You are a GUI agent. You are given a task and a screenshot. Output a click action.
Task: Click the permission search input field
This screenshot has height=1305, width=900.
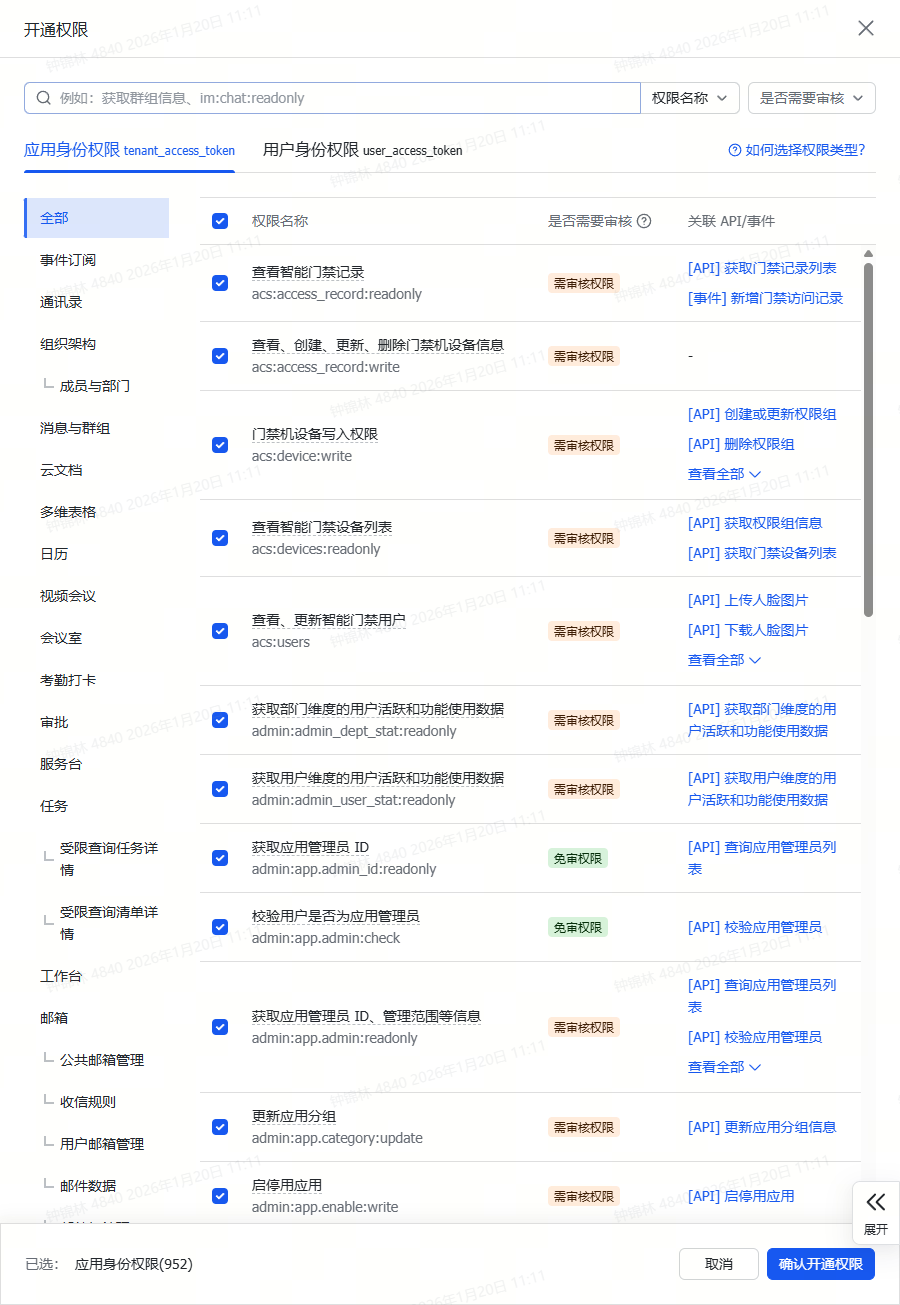pos(340,98)
